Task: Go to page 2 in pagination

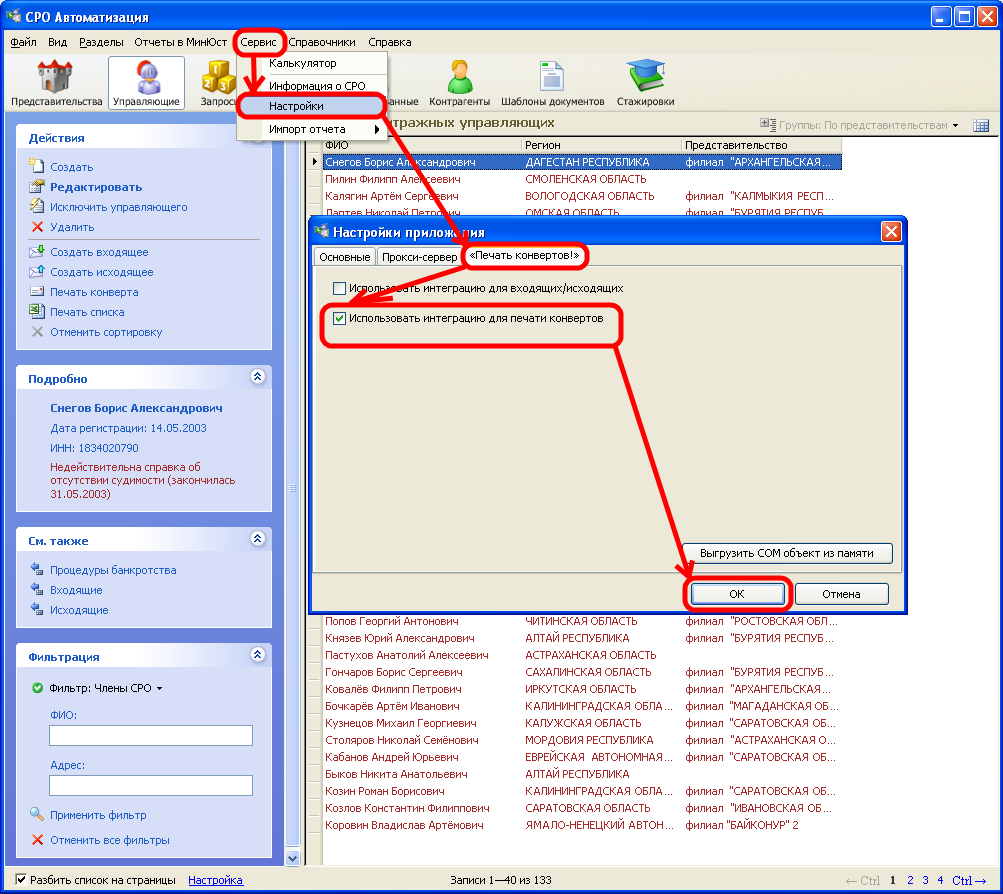Action: click(x=910, y=880)
